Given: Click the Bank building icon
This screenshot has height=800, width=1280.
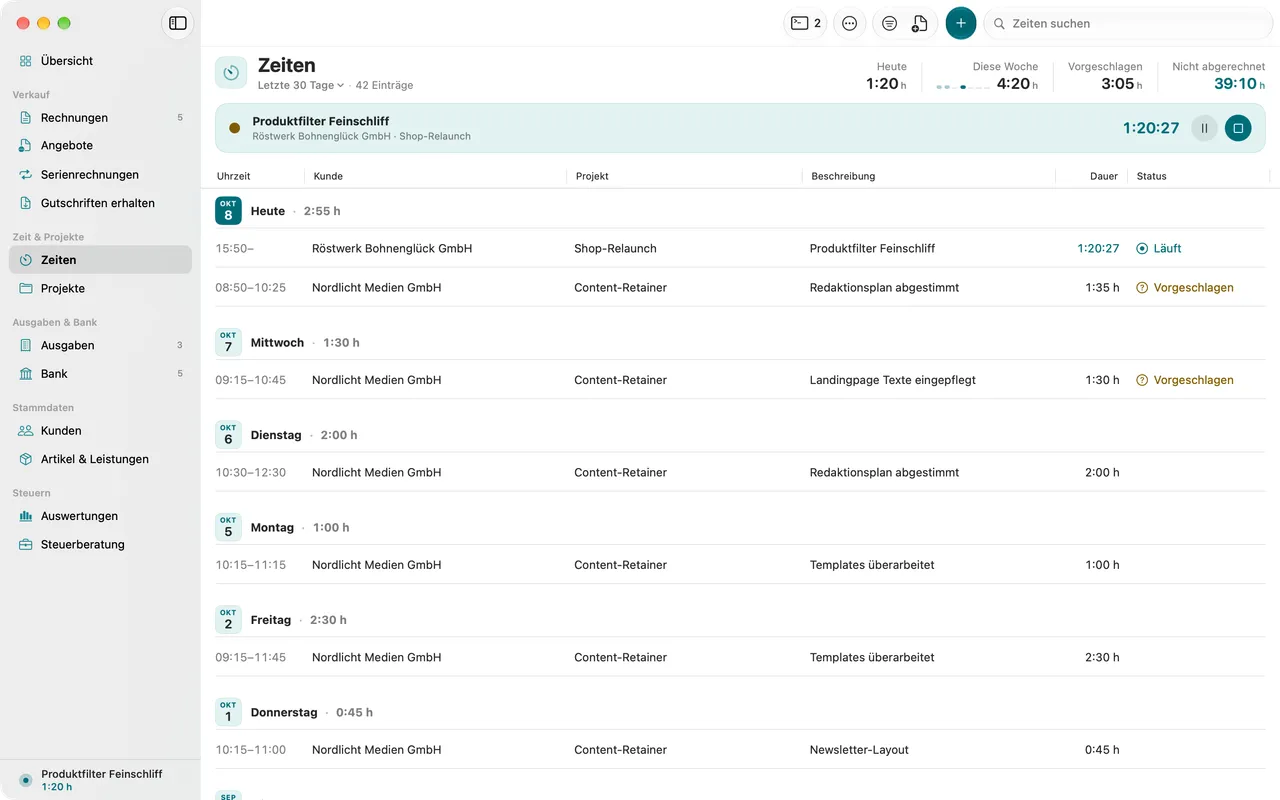Looking at the screenshot, I should 26,374.
